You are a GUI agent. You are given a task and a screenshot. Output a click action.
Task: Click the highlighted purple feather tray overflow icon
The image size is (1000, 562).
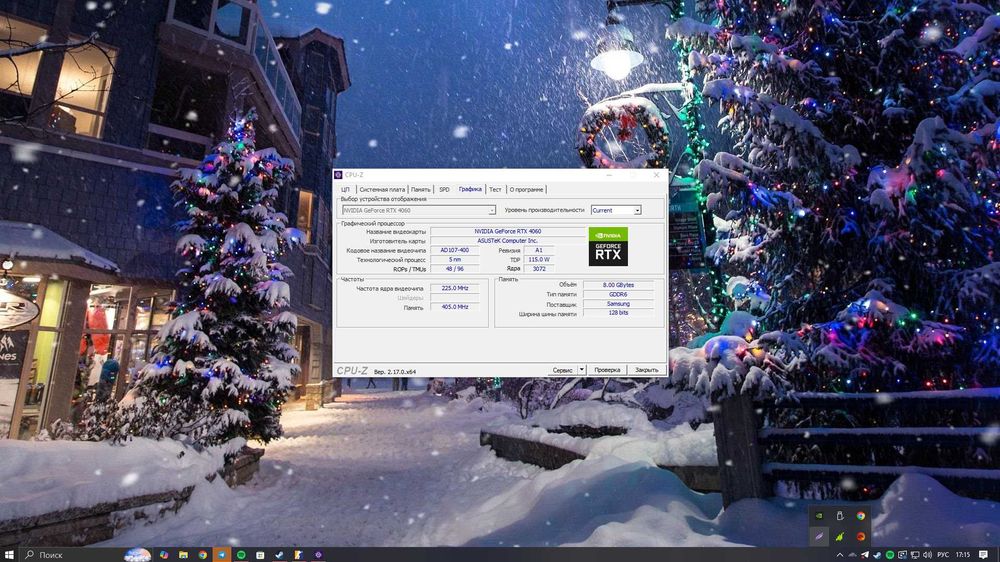[819, 536]
